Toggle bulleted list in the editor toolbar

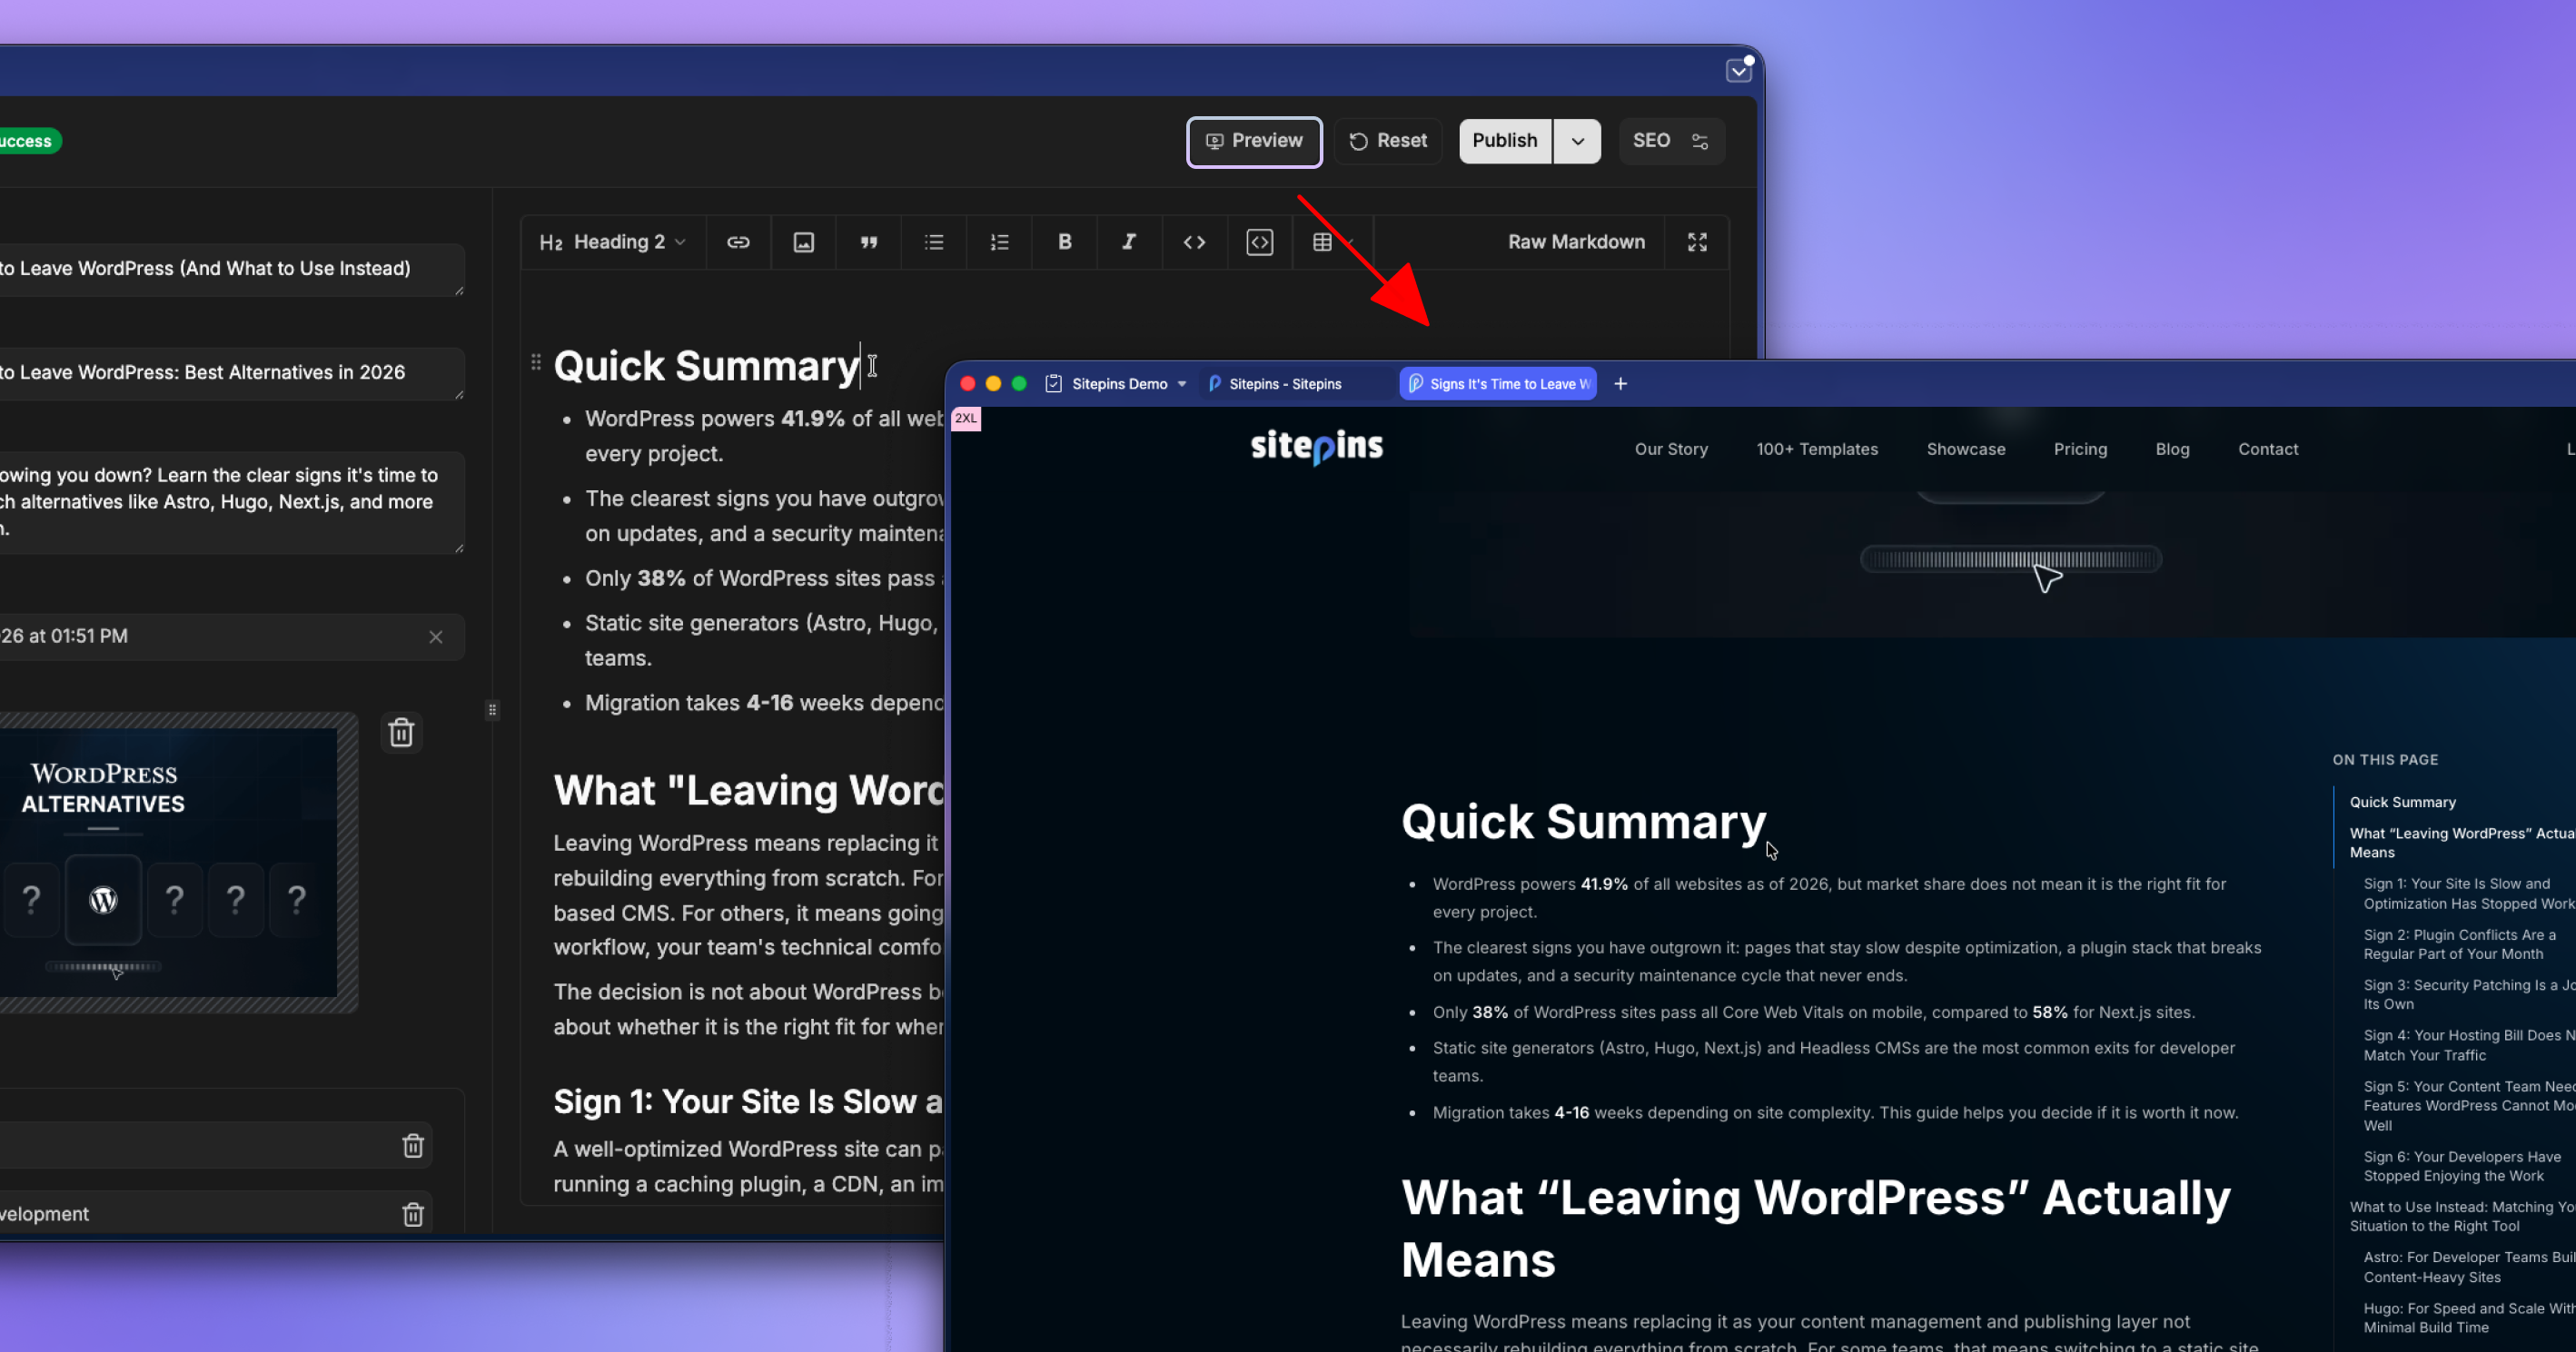pos(934,242)
